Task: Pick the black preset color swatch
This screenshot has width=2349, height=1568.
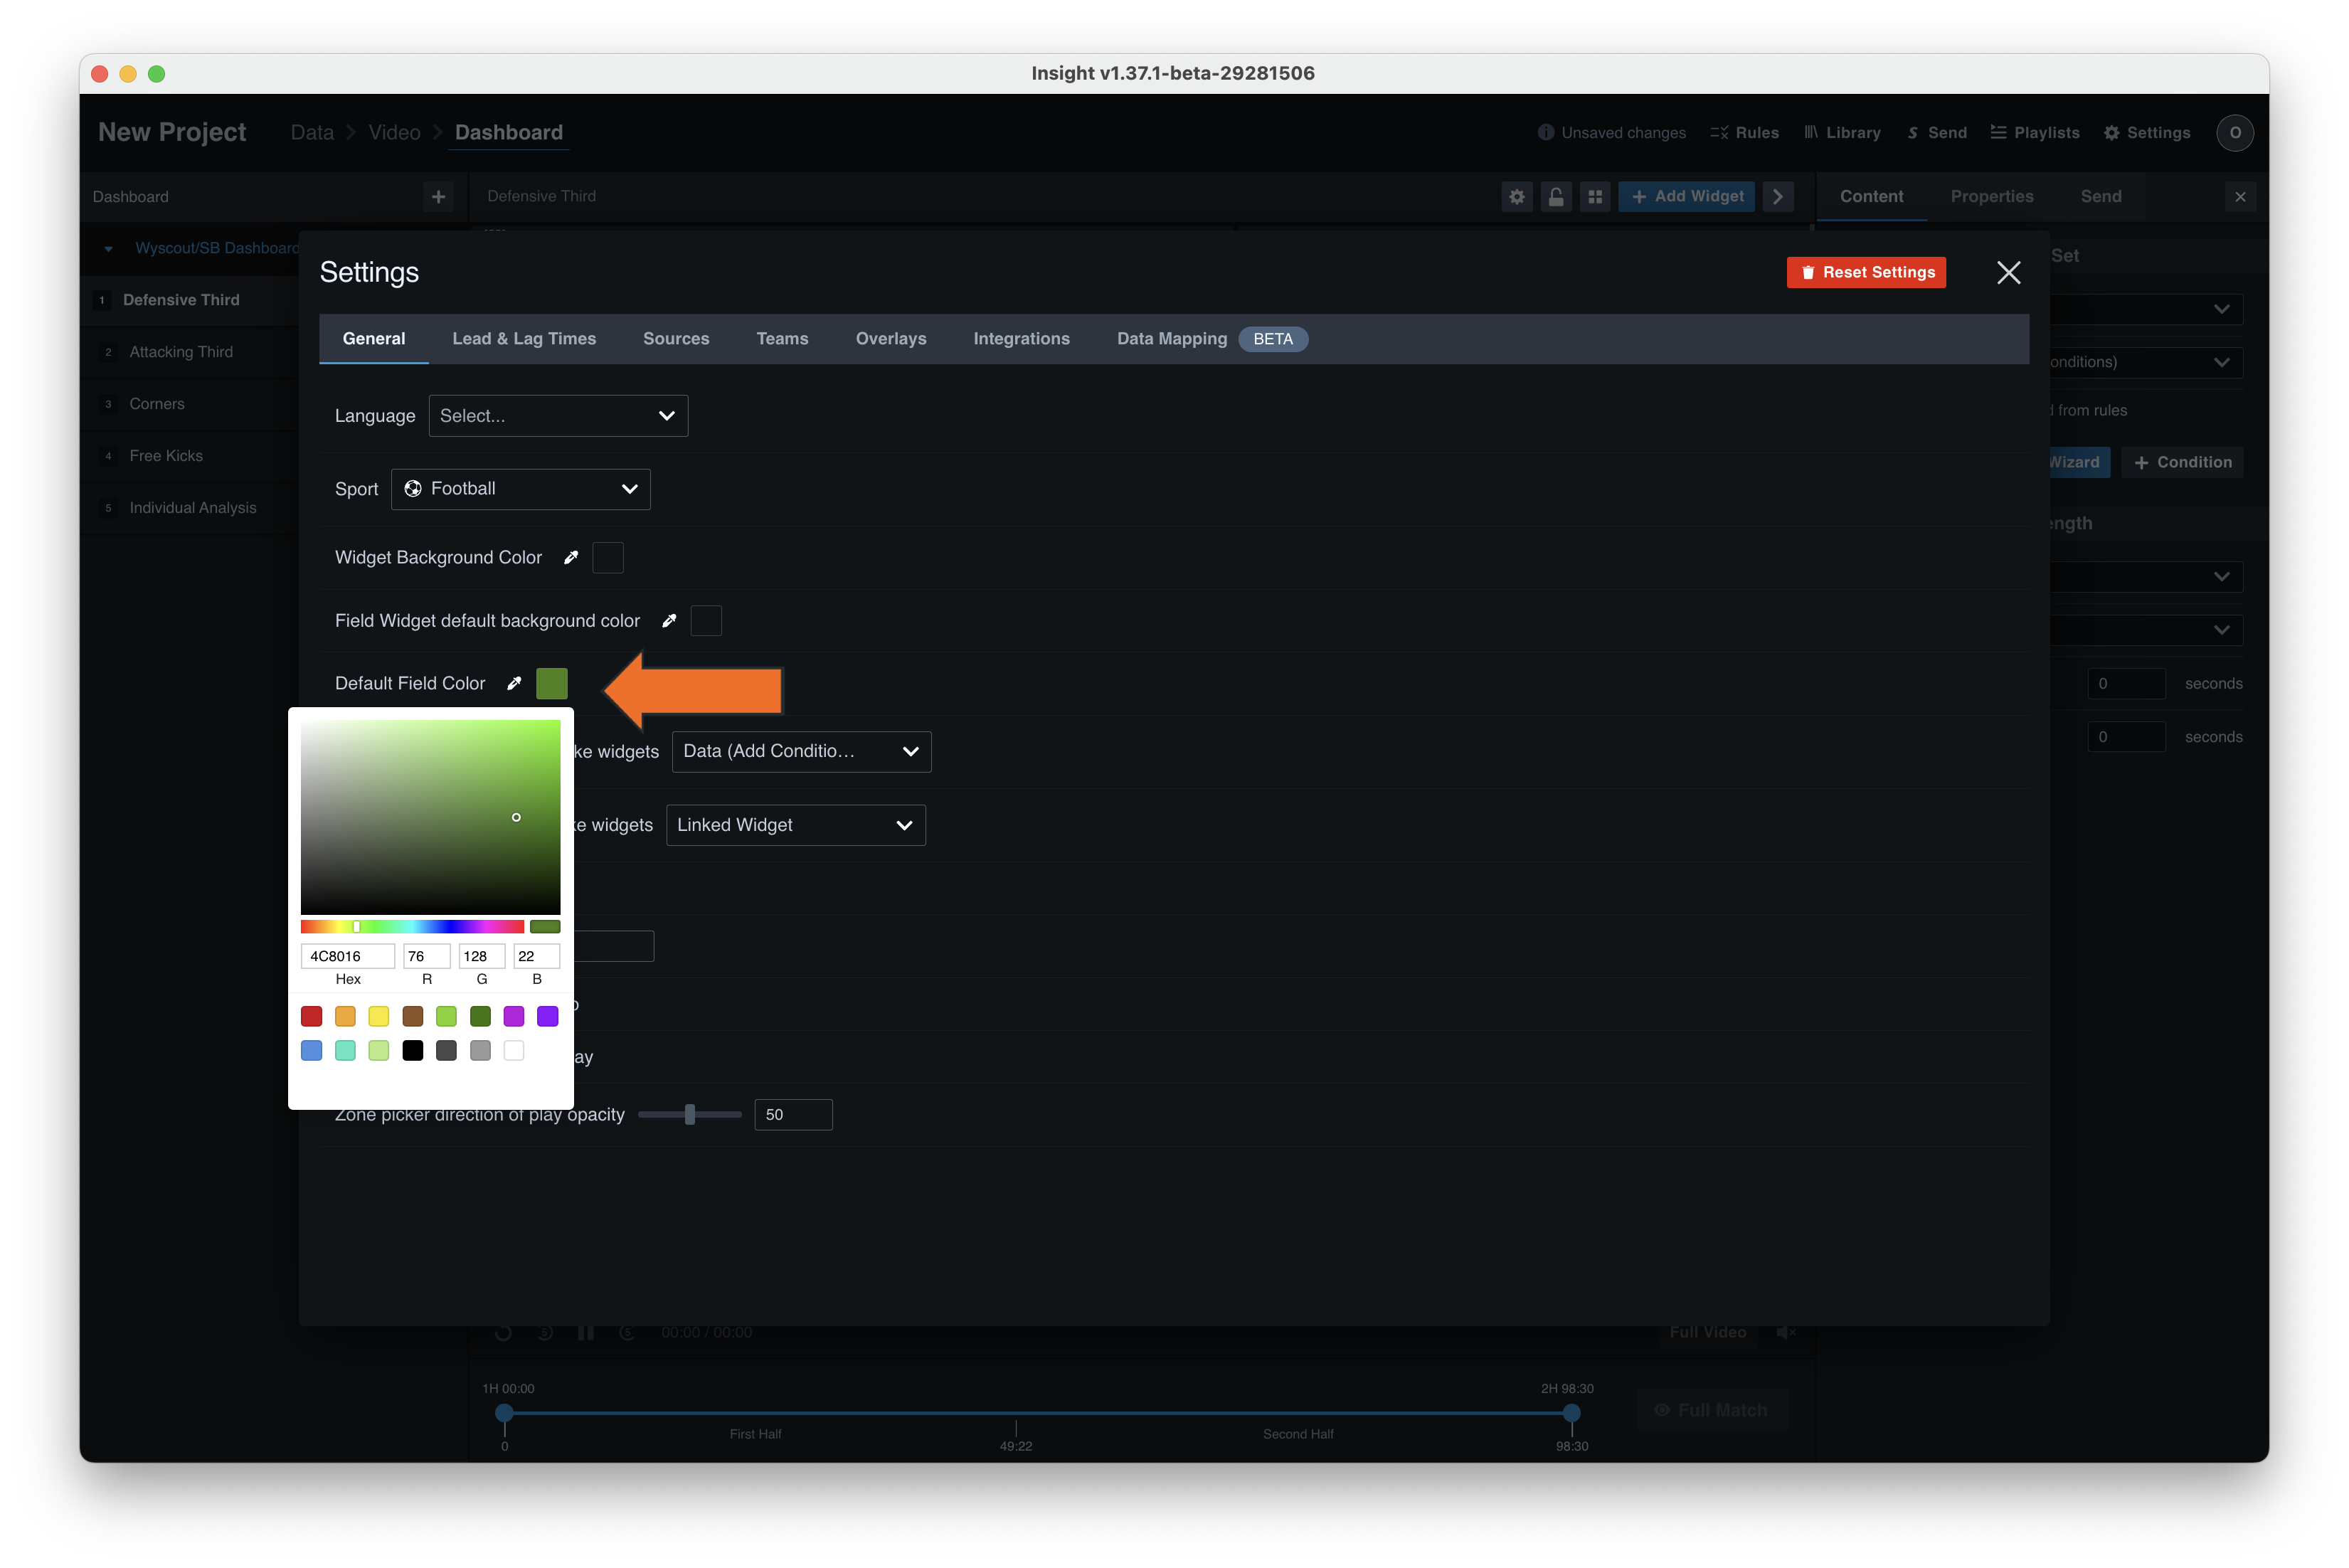Action: 413,1050
